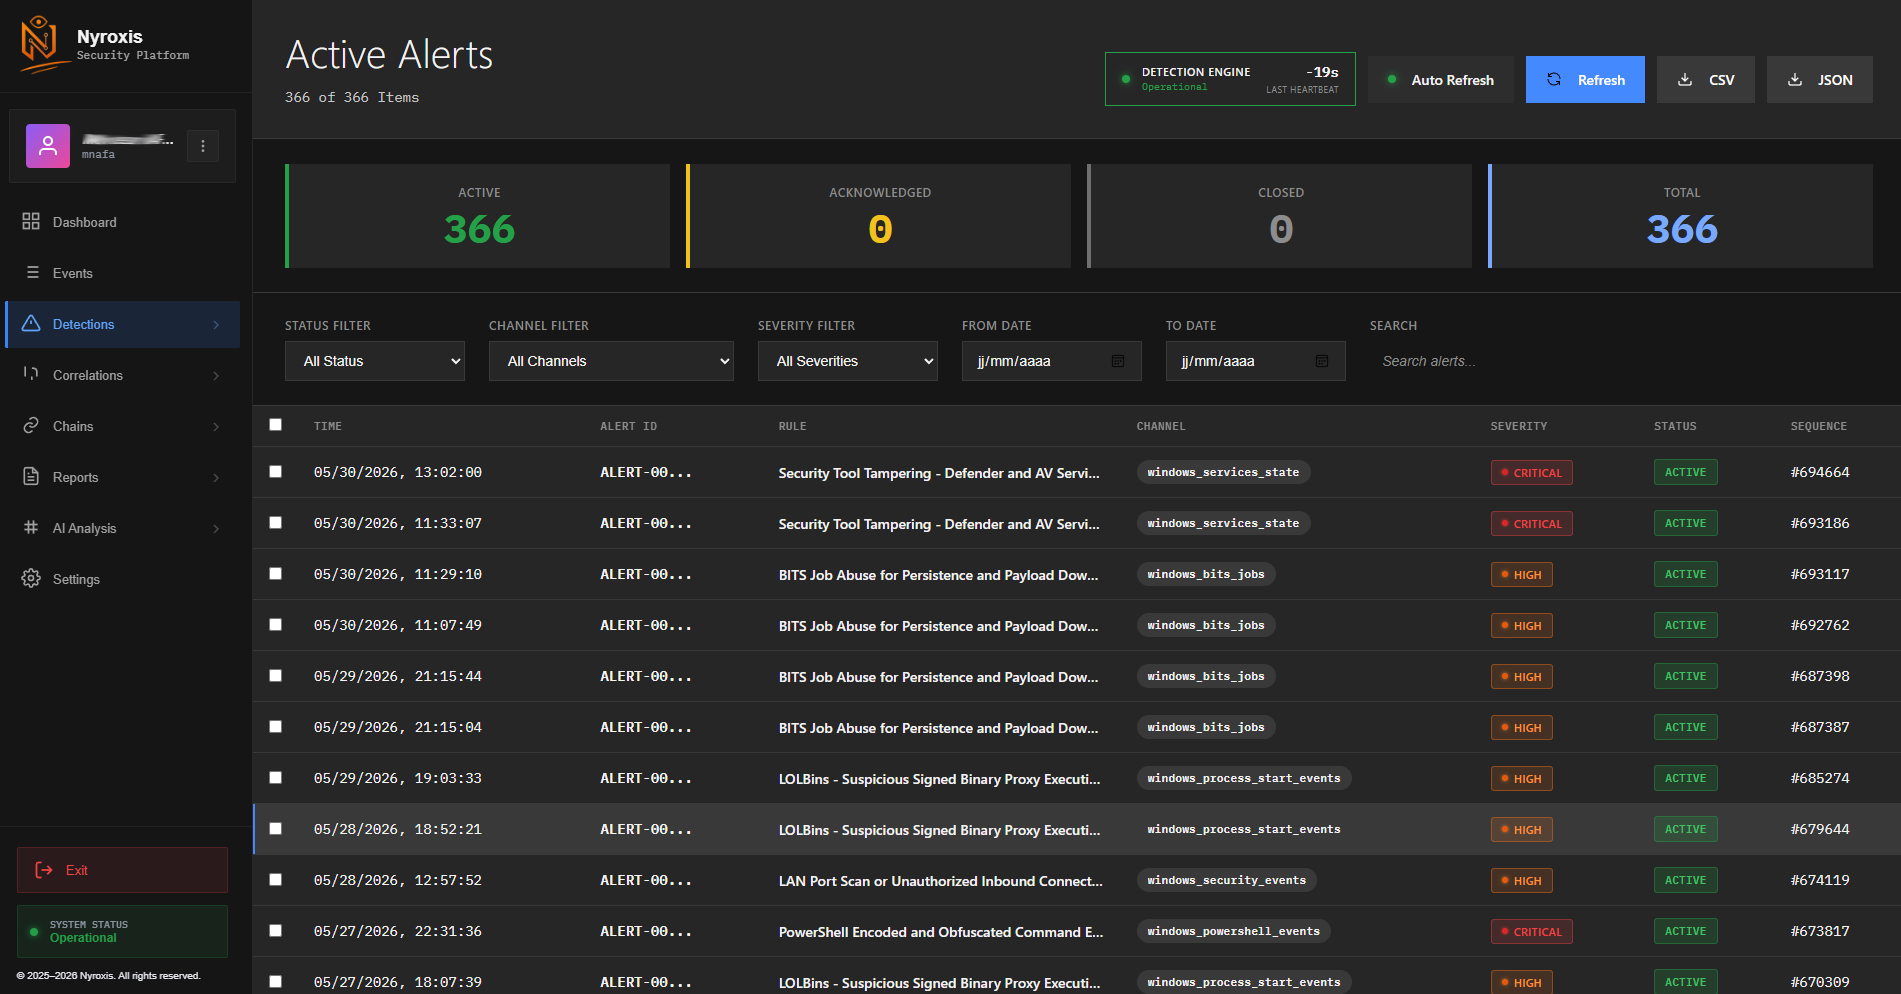Check the alert row at 05/30/2026, 11:29:10
The image size is (1901, 994).
pos(275,574)
